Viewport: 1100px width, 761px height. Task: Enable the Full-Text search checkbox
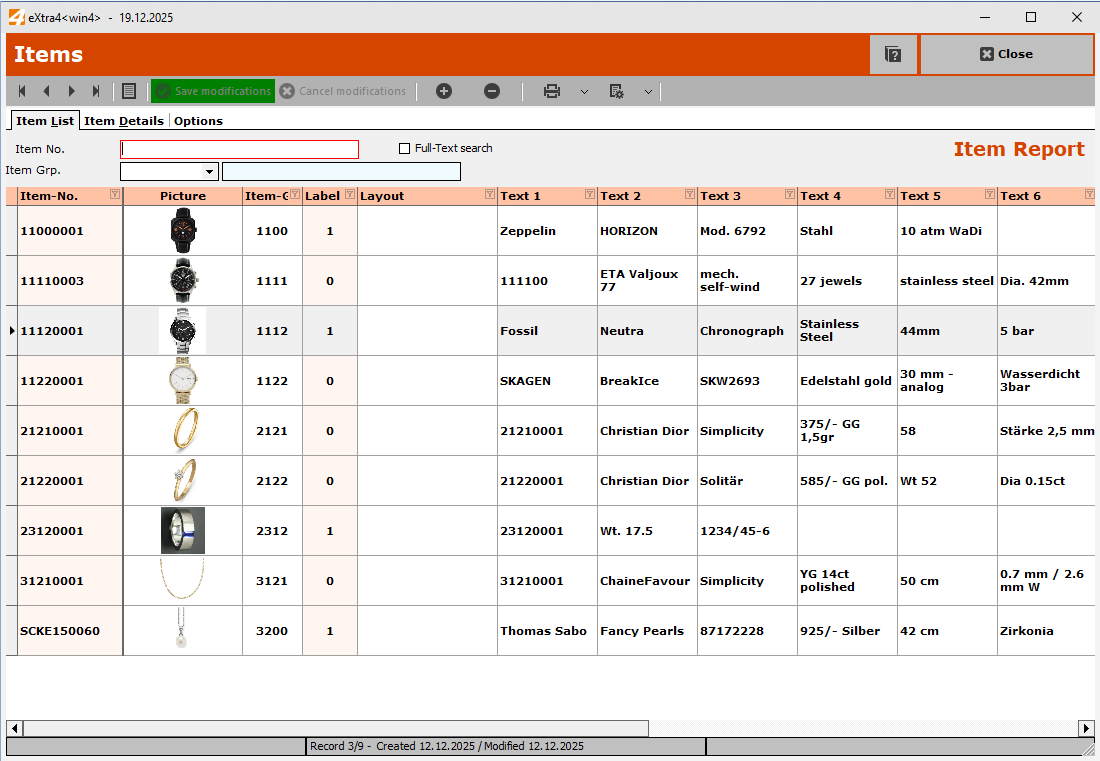(405, 149)
